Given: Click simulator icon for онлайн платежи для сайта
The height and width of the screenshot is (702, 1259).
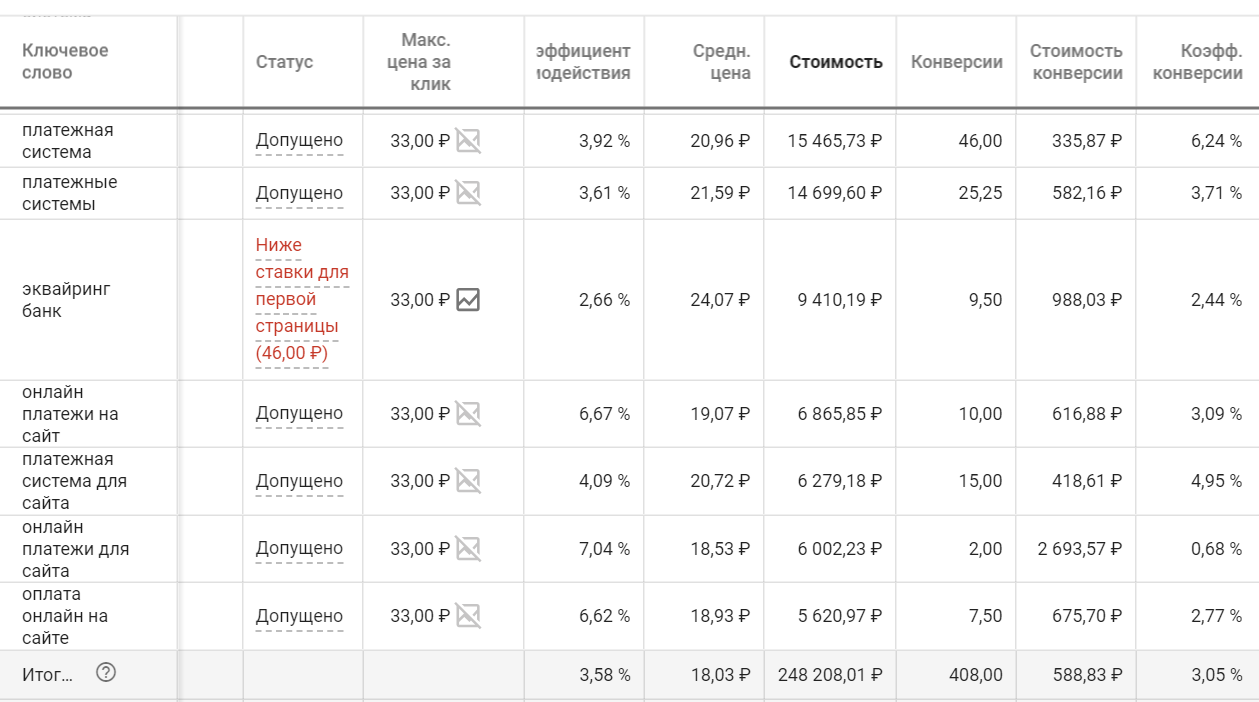Looking at the screenshot, I should (468, 549).
